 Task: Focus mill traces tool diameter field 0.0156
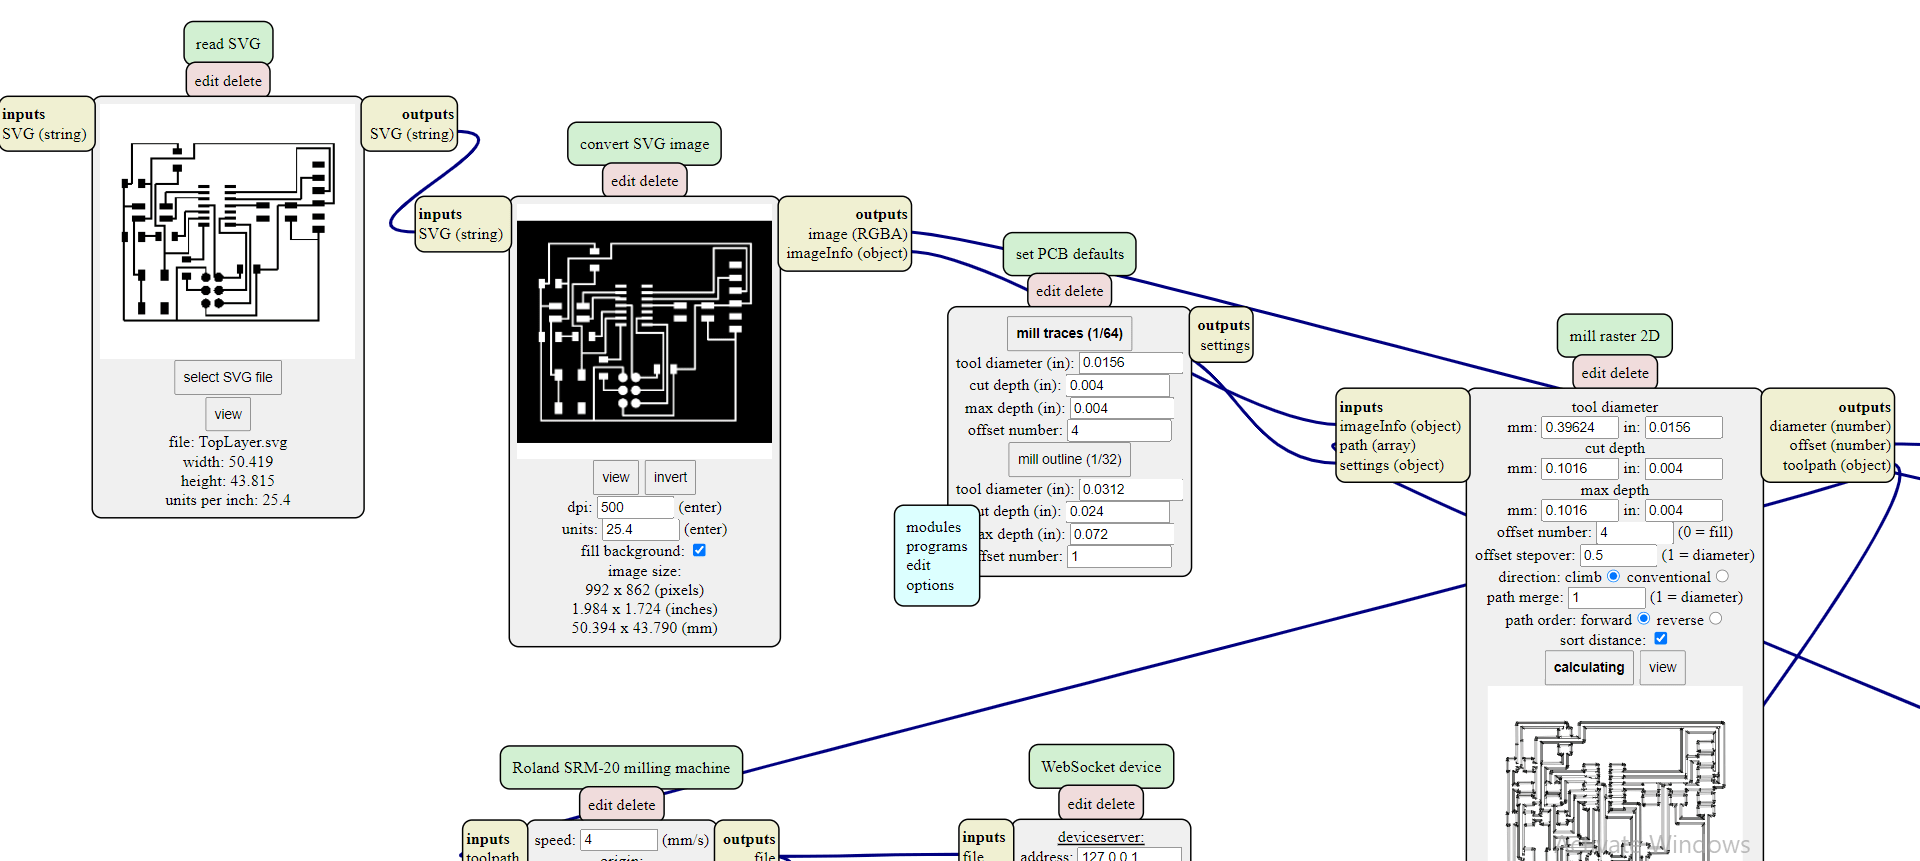pos(1131,362)
